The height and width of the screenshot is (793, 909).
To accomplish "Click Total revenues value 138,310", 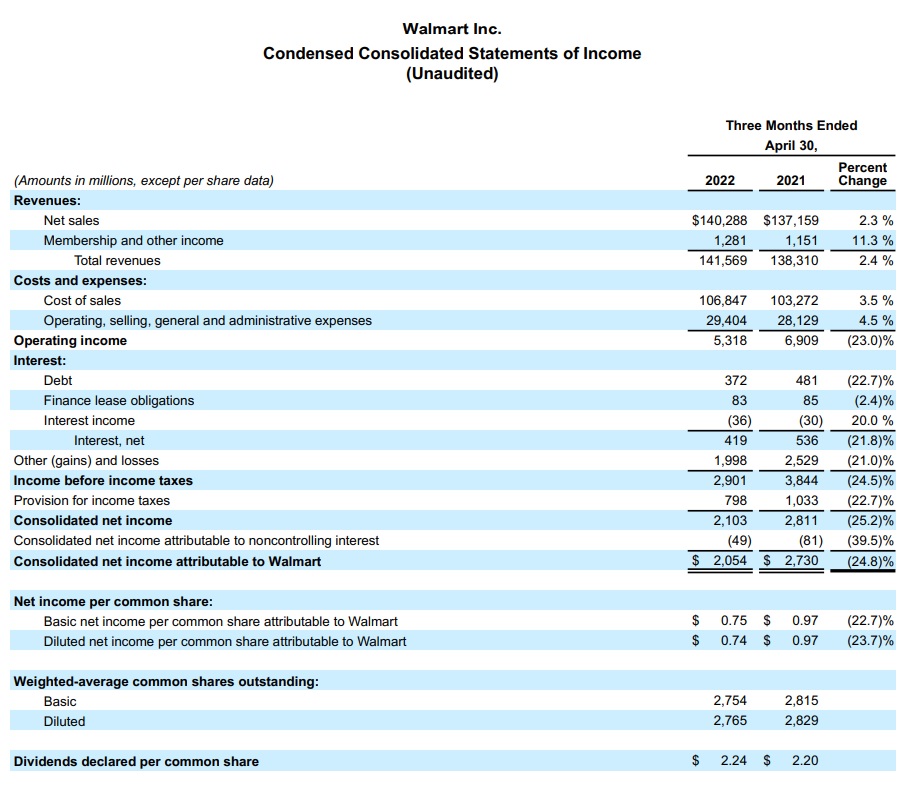I will point(794,260).
